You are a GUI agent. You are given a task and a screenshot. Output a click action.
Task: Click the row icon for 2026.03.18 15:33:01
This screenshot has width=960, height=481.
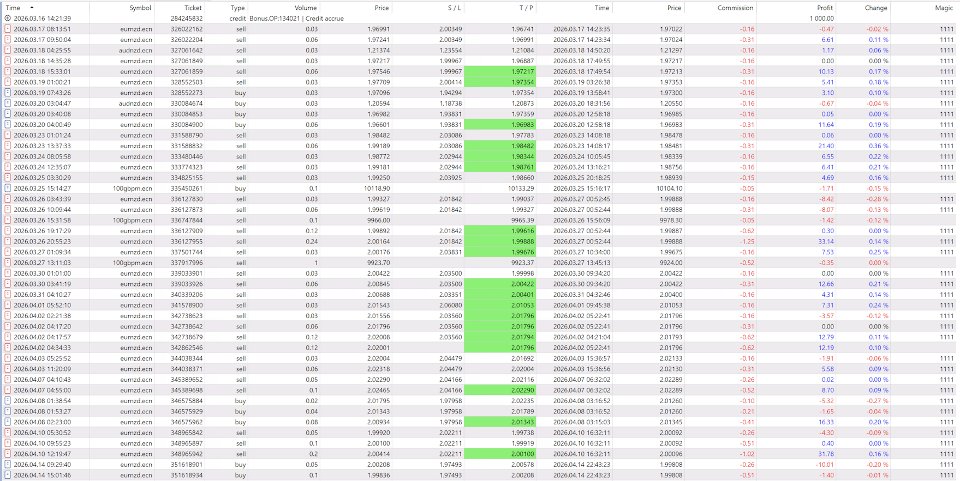7,70
